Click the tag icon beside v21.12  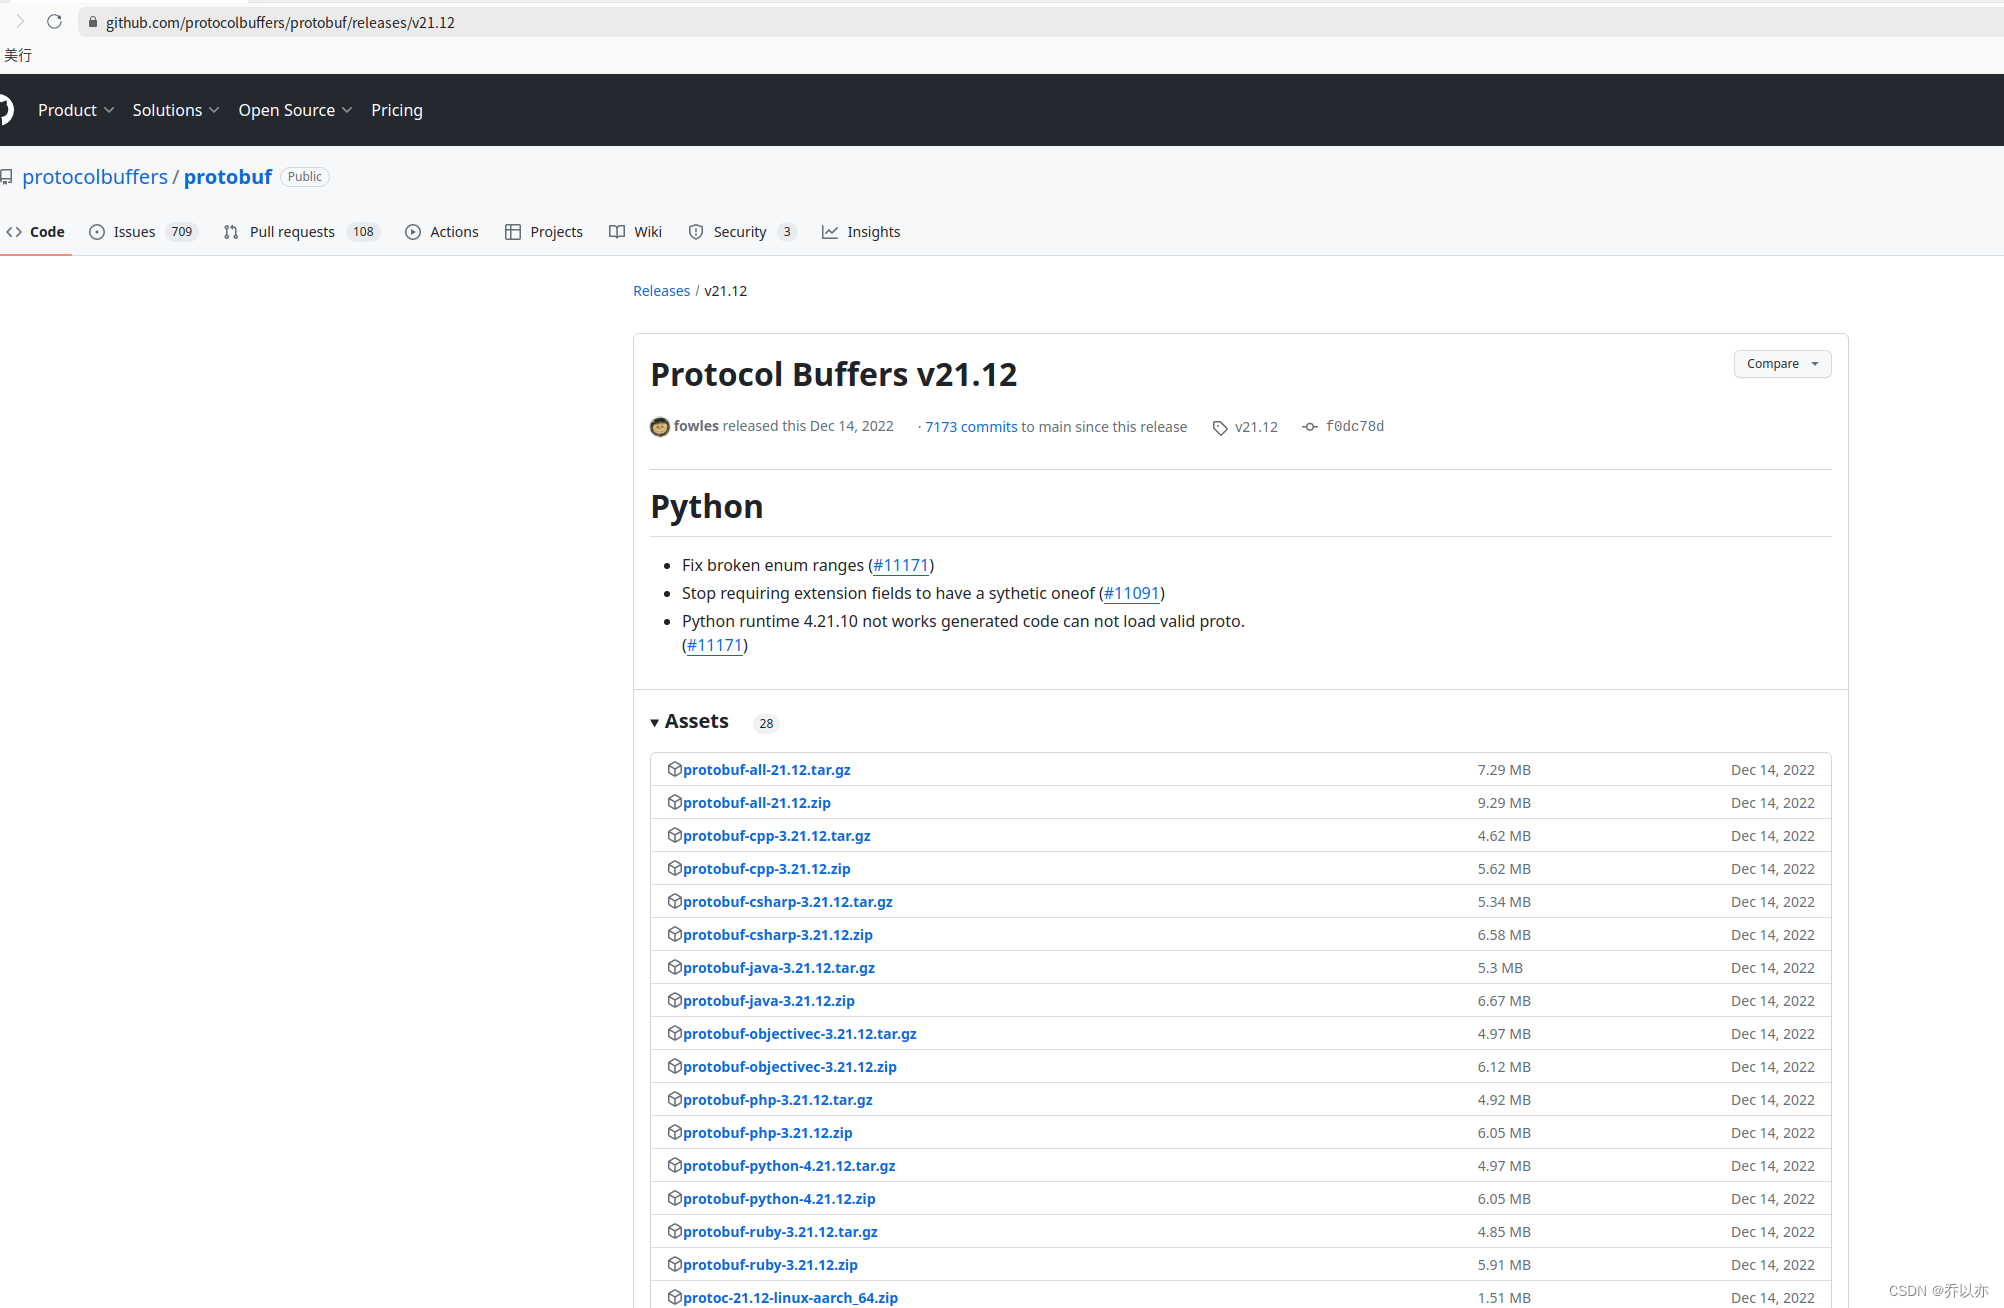point(1220,428)
